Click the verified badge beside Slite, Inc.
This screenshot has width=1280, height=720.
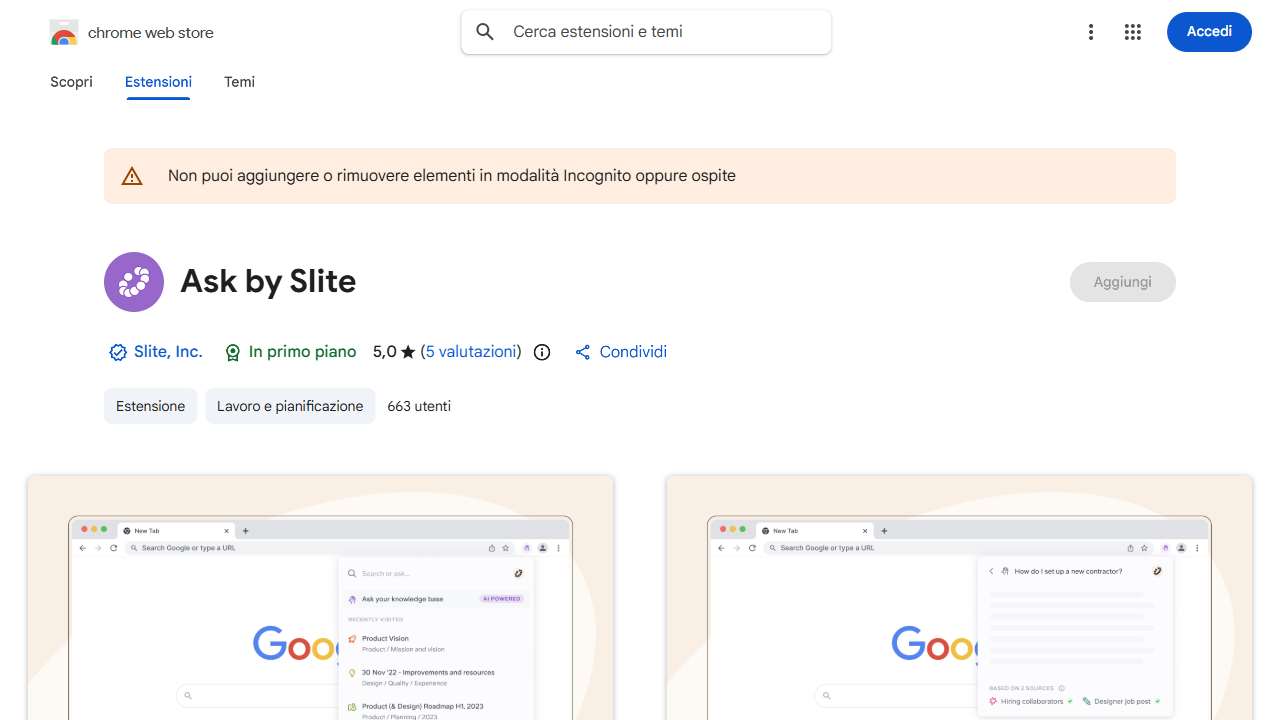[x=118, y=352]
